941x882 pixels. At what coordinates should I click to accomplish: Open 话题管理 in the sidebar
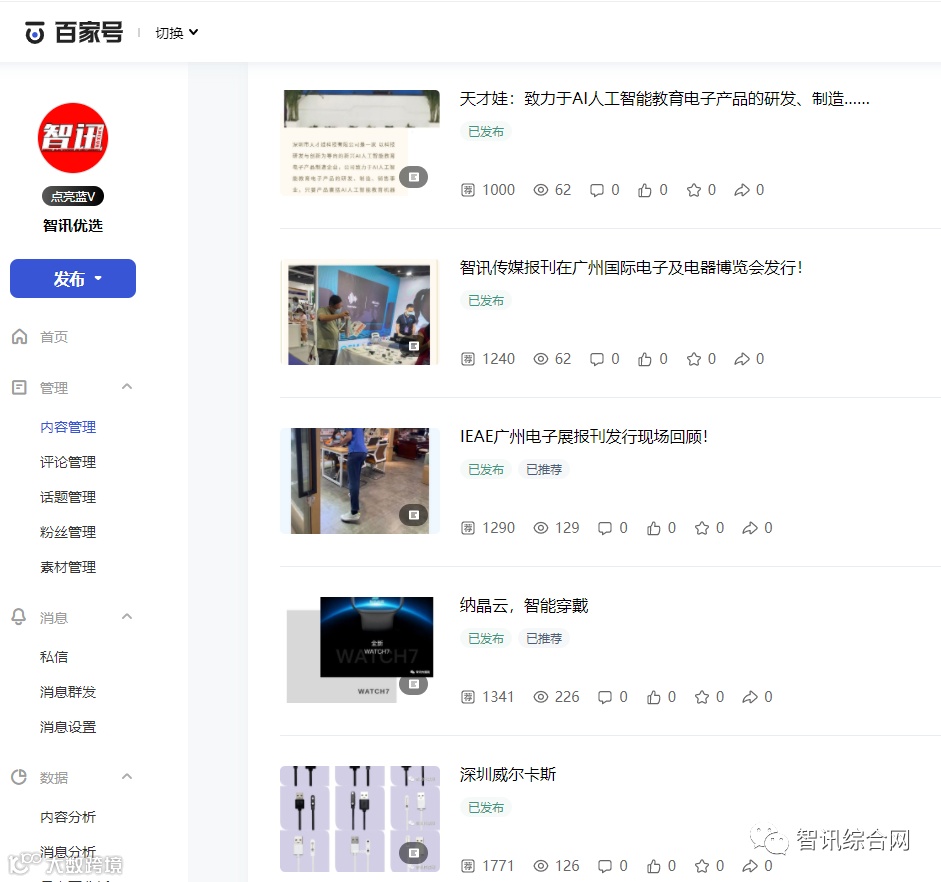point(68,497)
